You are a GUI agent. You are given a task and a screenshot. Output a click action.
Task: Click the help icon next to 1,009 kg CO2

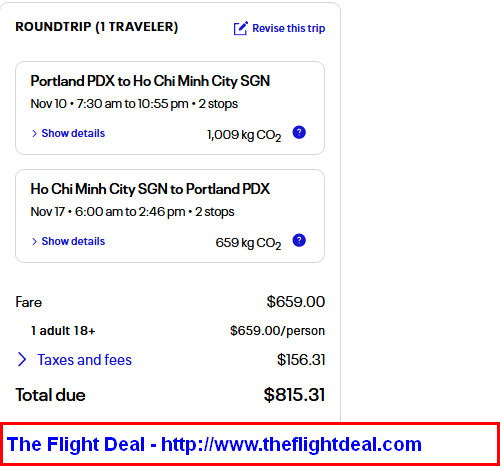pos(299,132)
